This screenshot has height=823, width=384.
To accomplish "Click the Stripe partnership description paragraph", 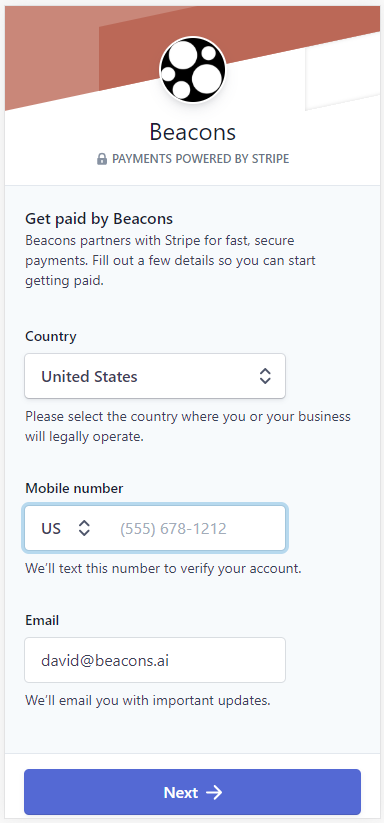I will pos(170,261).
